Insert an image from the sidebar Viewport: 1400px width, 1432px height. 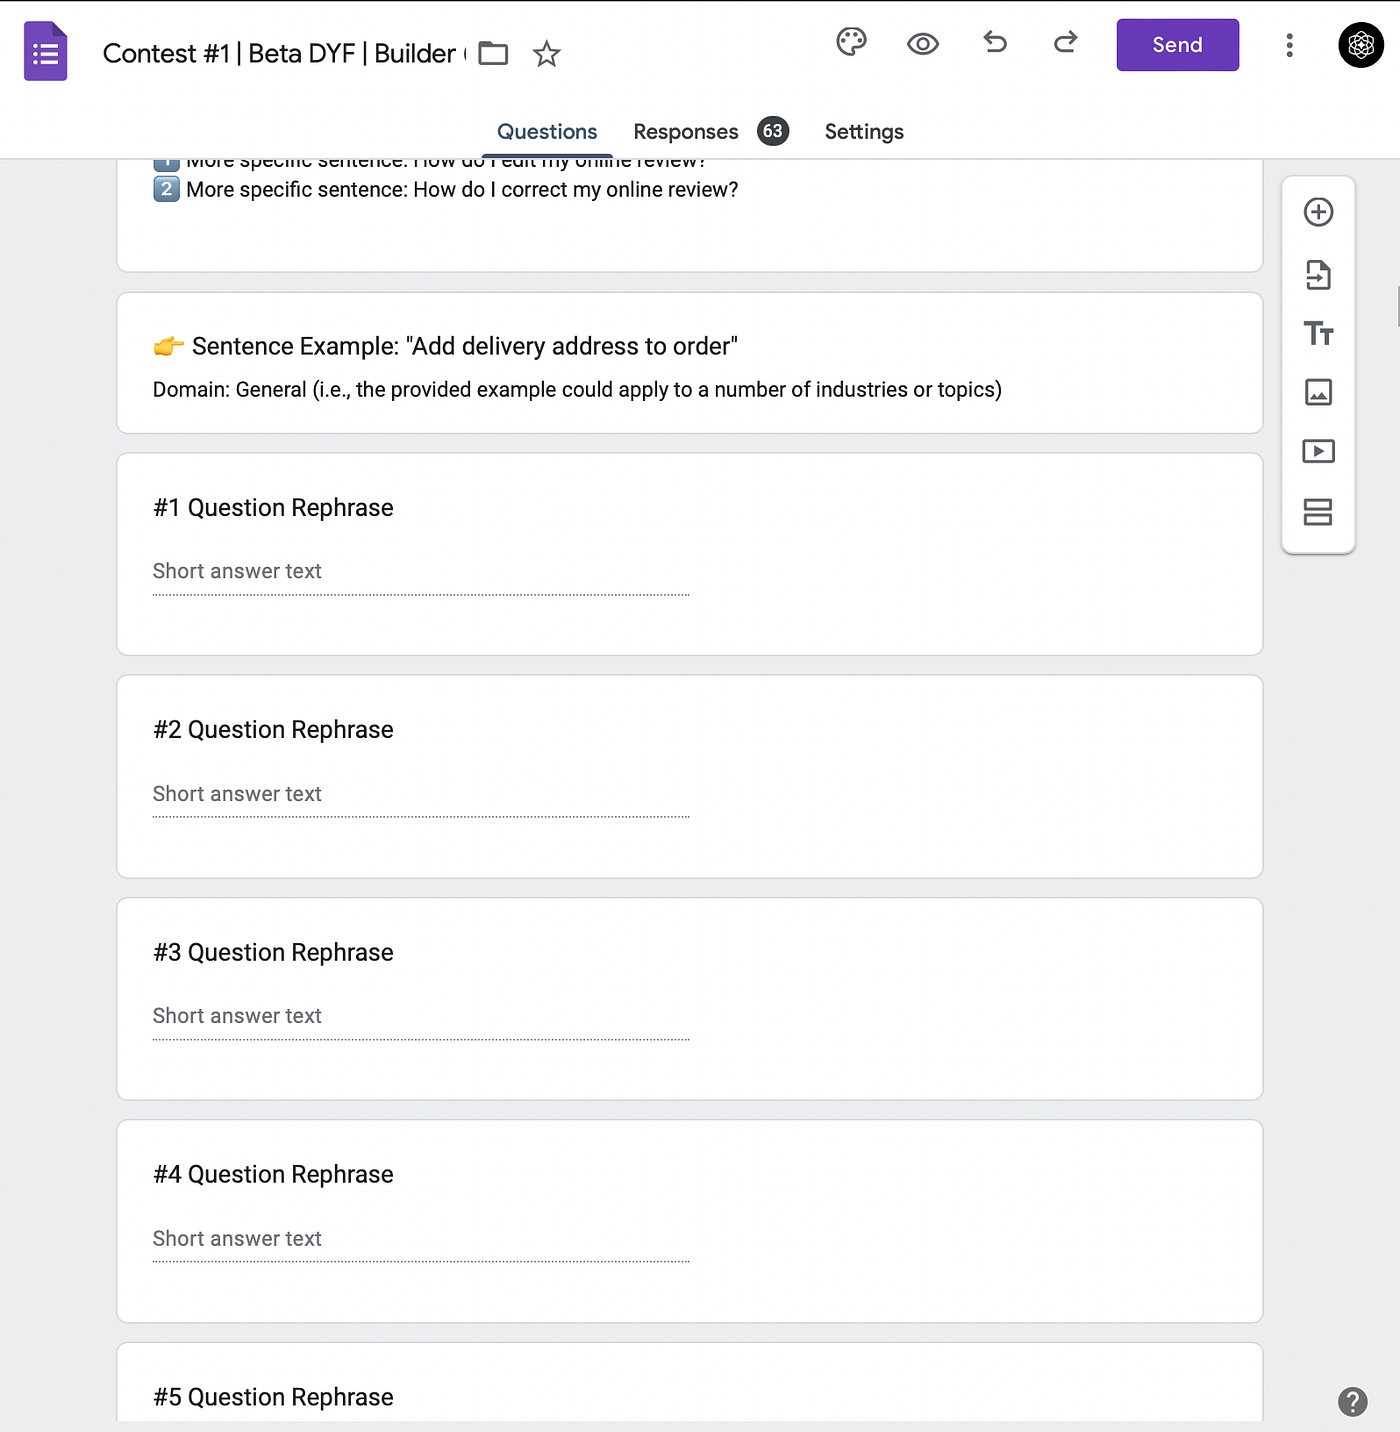[x=1318, y=392]
